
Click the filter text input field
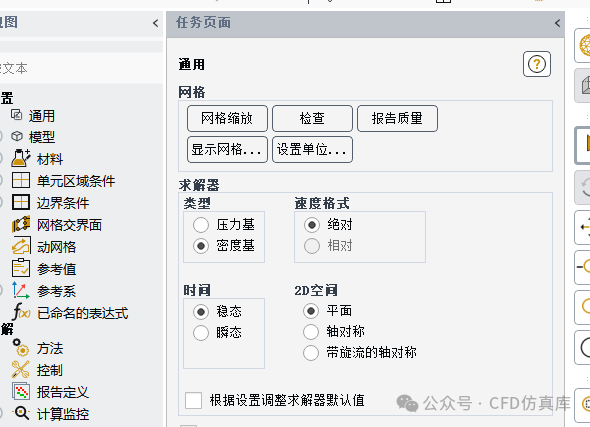click(81, 68)
